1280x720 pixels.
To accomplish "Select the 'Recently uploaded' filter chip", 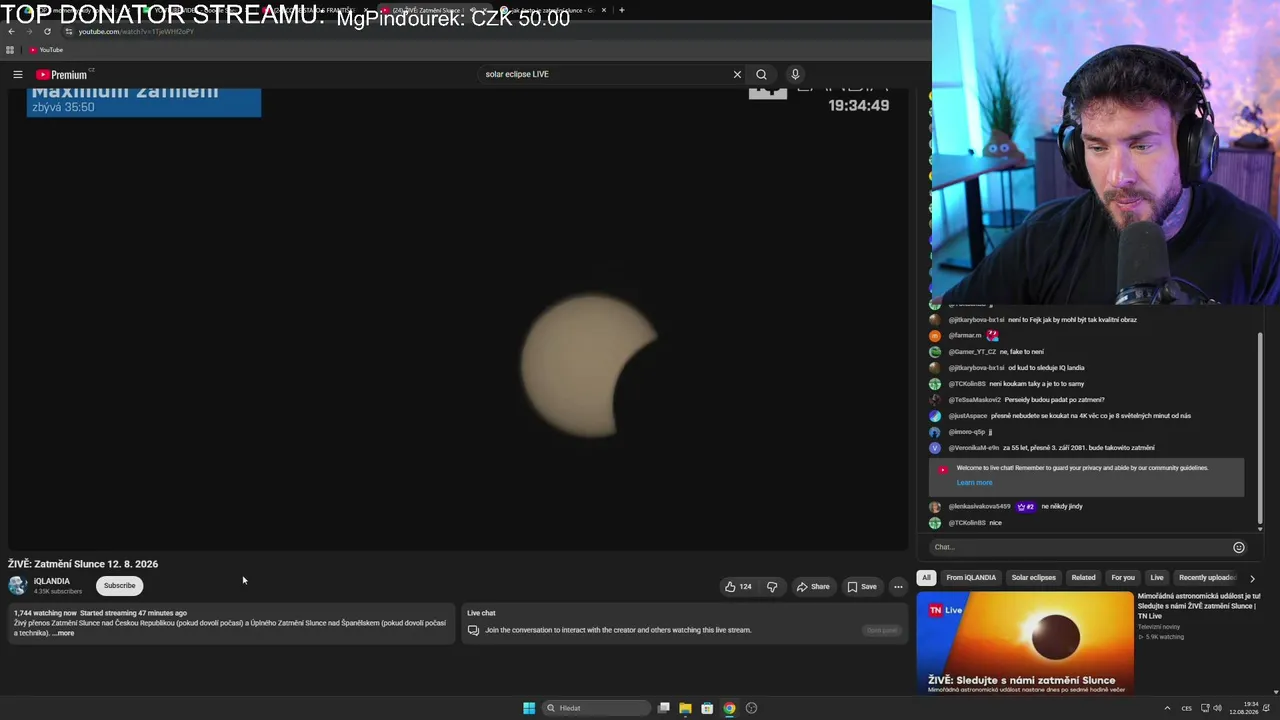I will pos(1207,577).
